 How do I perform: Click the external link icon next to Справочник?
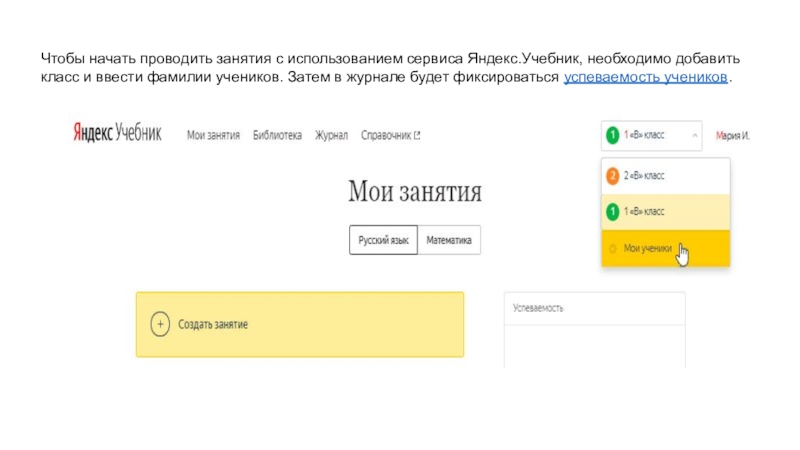[417, 136]
